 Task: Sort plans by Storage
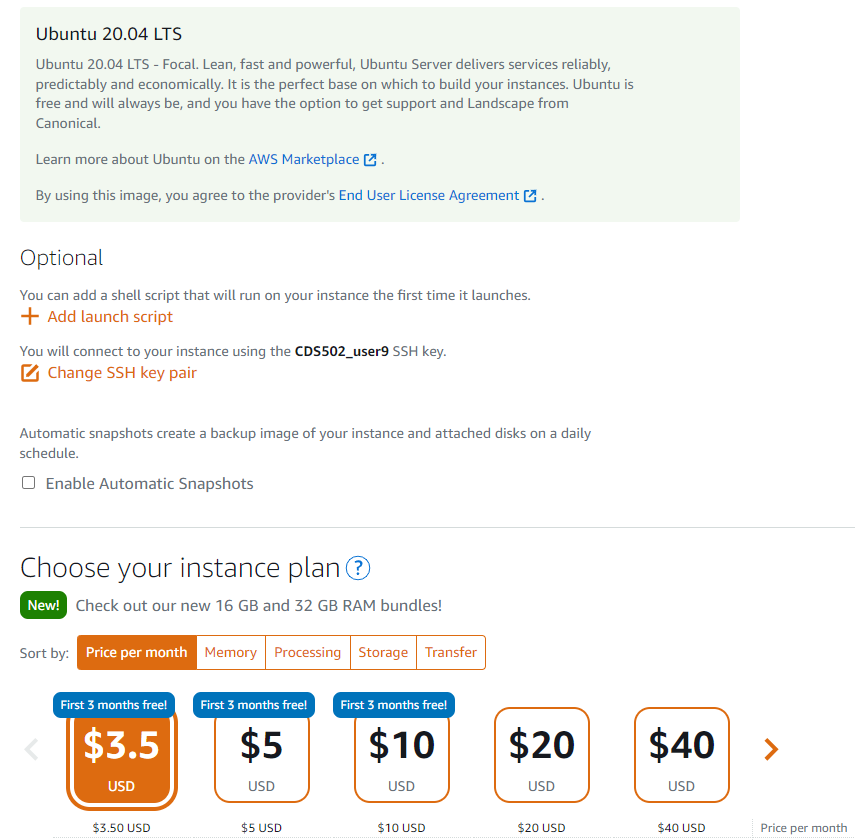point(383,652)
